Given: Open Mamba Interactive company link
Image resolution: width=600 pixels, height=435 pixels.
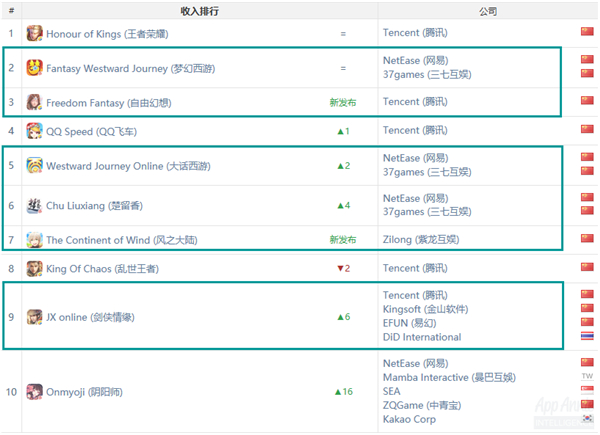Looking at the screenshot, I should (449, 378).
